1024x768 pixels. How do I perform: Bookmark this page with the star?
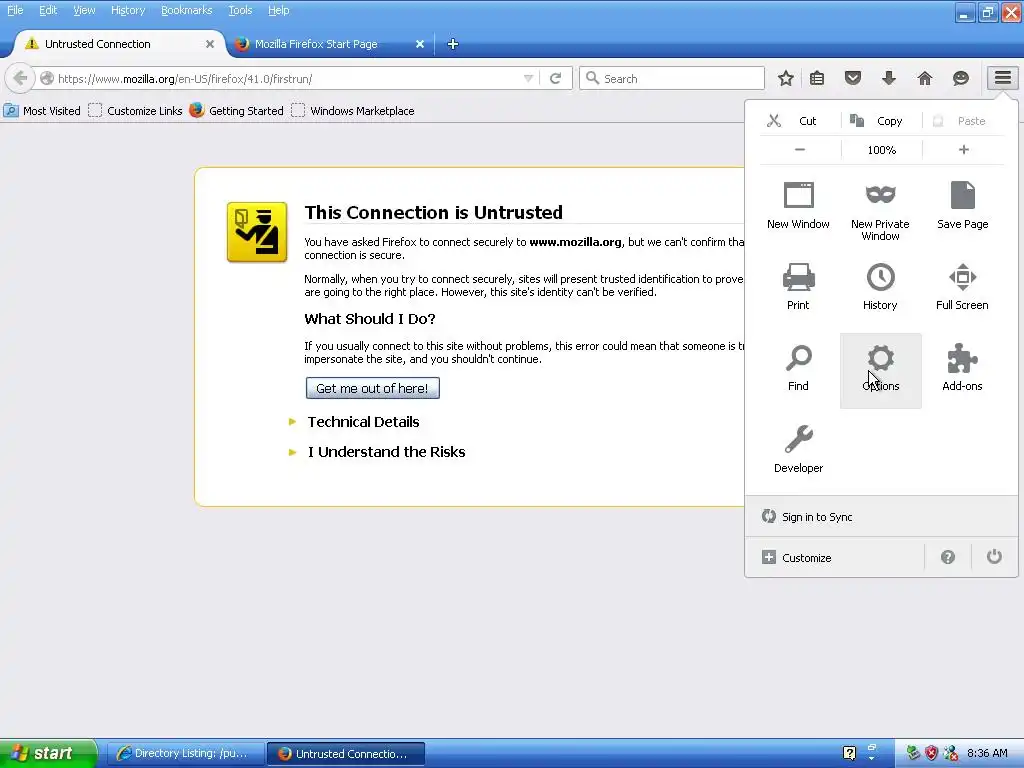click(x=786, y=78)
